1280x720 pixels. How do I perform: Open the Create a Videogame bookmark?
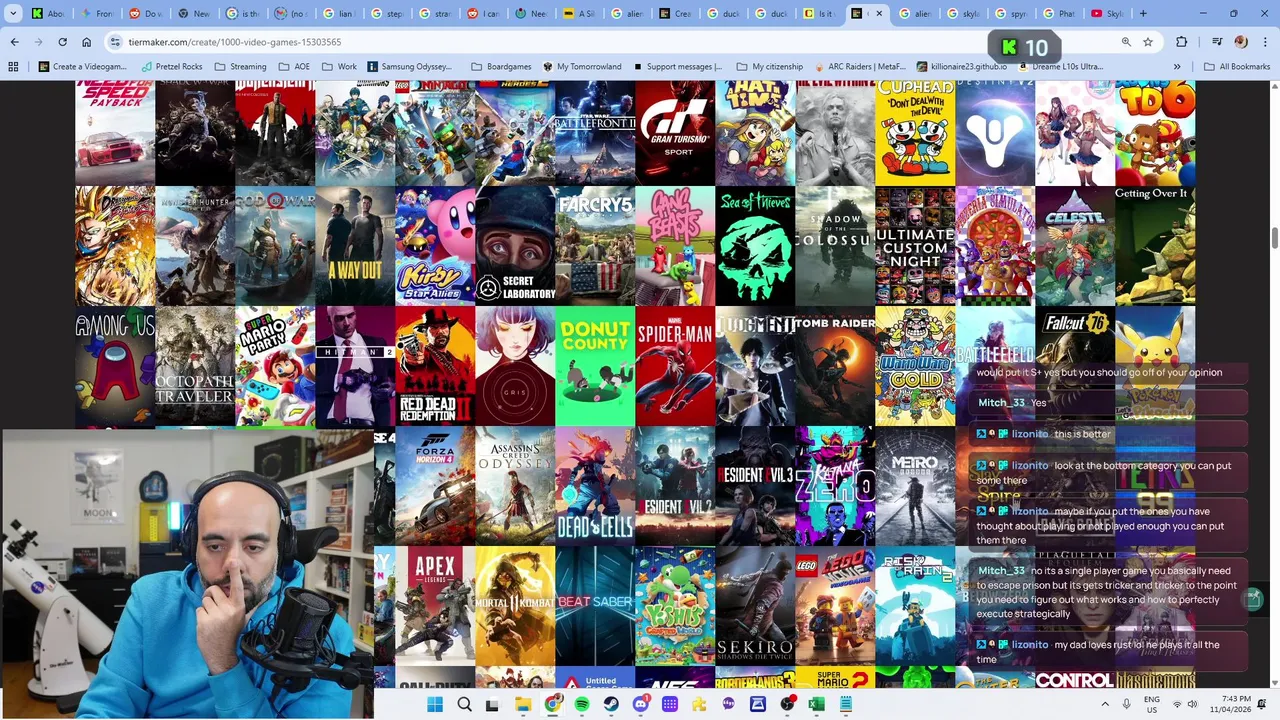point(83,67)
